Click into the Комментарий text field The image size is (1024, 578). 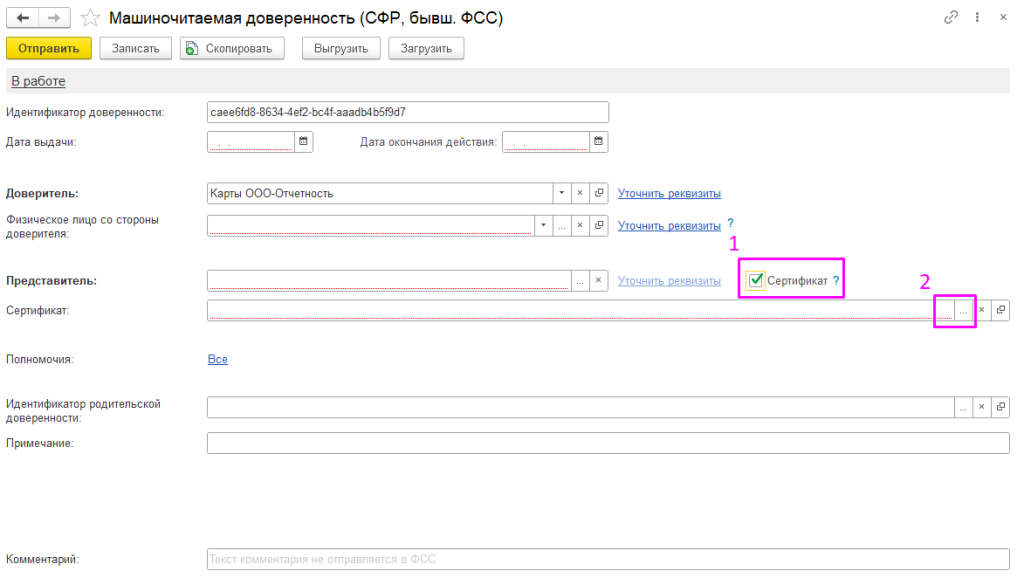(x=607, y=559)
